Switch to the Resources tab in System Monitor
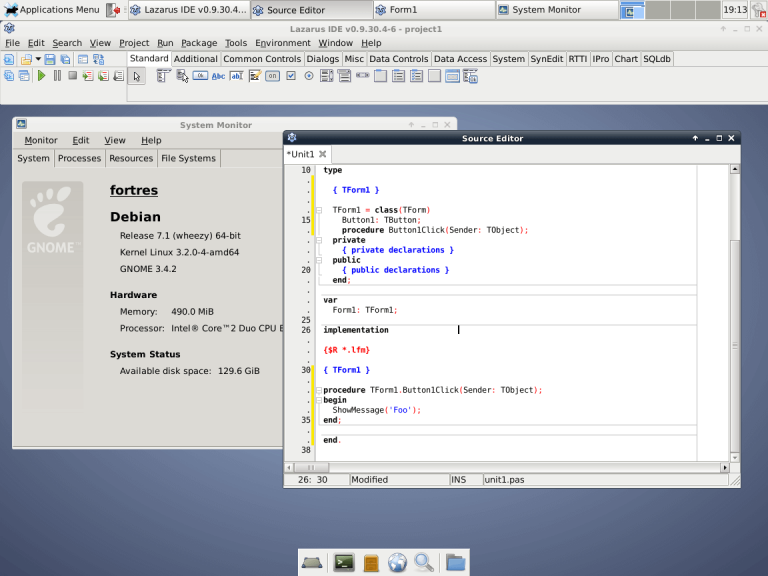The image size is (768, 576). [x=131, y=158]
